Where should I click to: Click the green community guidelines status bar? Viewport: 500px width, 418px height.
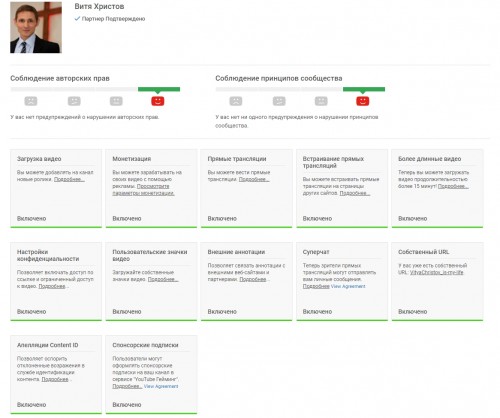pyautogui.click(x=364, y=89)
